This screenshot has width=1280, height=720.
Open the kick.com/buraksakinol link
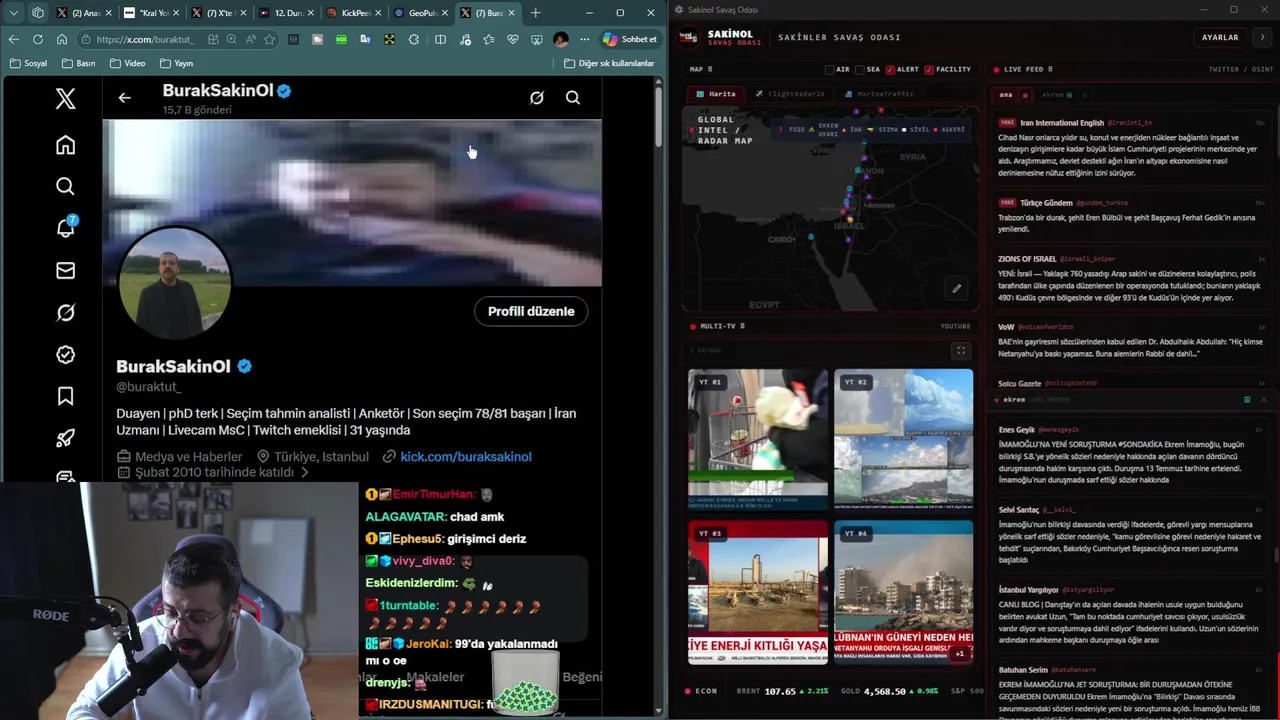[465, 456]
